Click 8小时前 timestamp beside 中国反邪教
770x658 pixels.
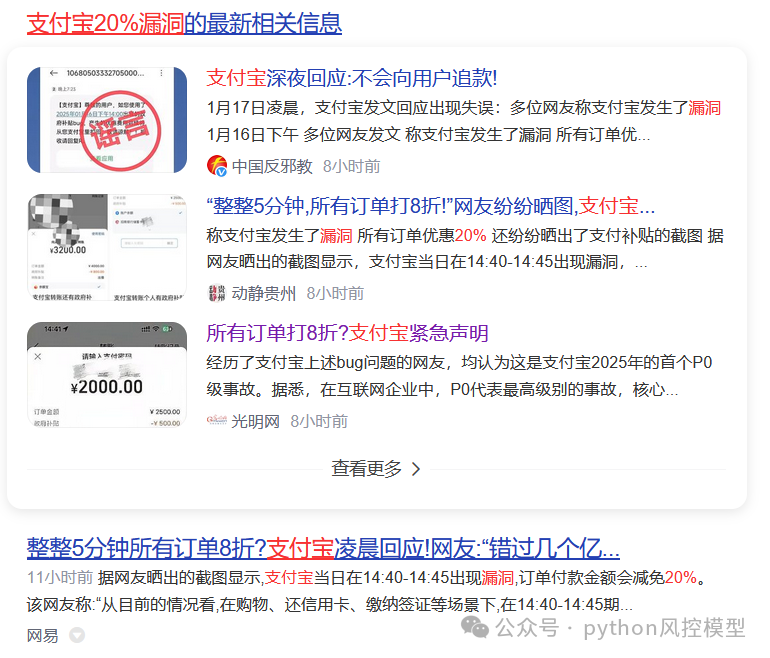point(352,166)
